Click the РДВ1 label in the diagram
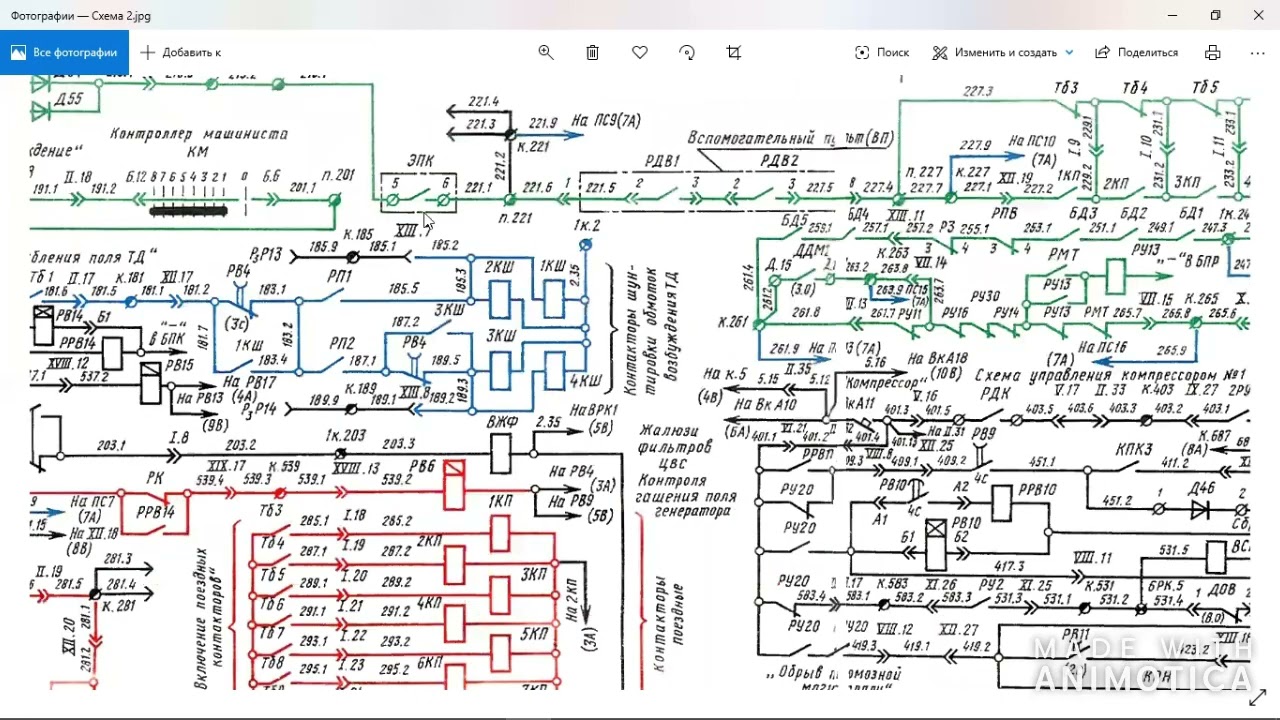 [662, 160]
